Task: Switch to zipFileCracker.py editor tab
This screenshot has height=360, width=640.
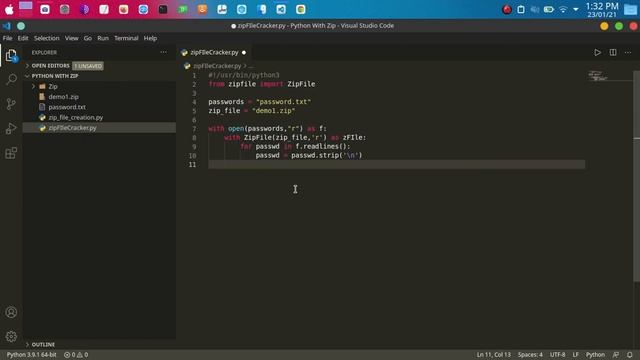Action: click(214, 52)
